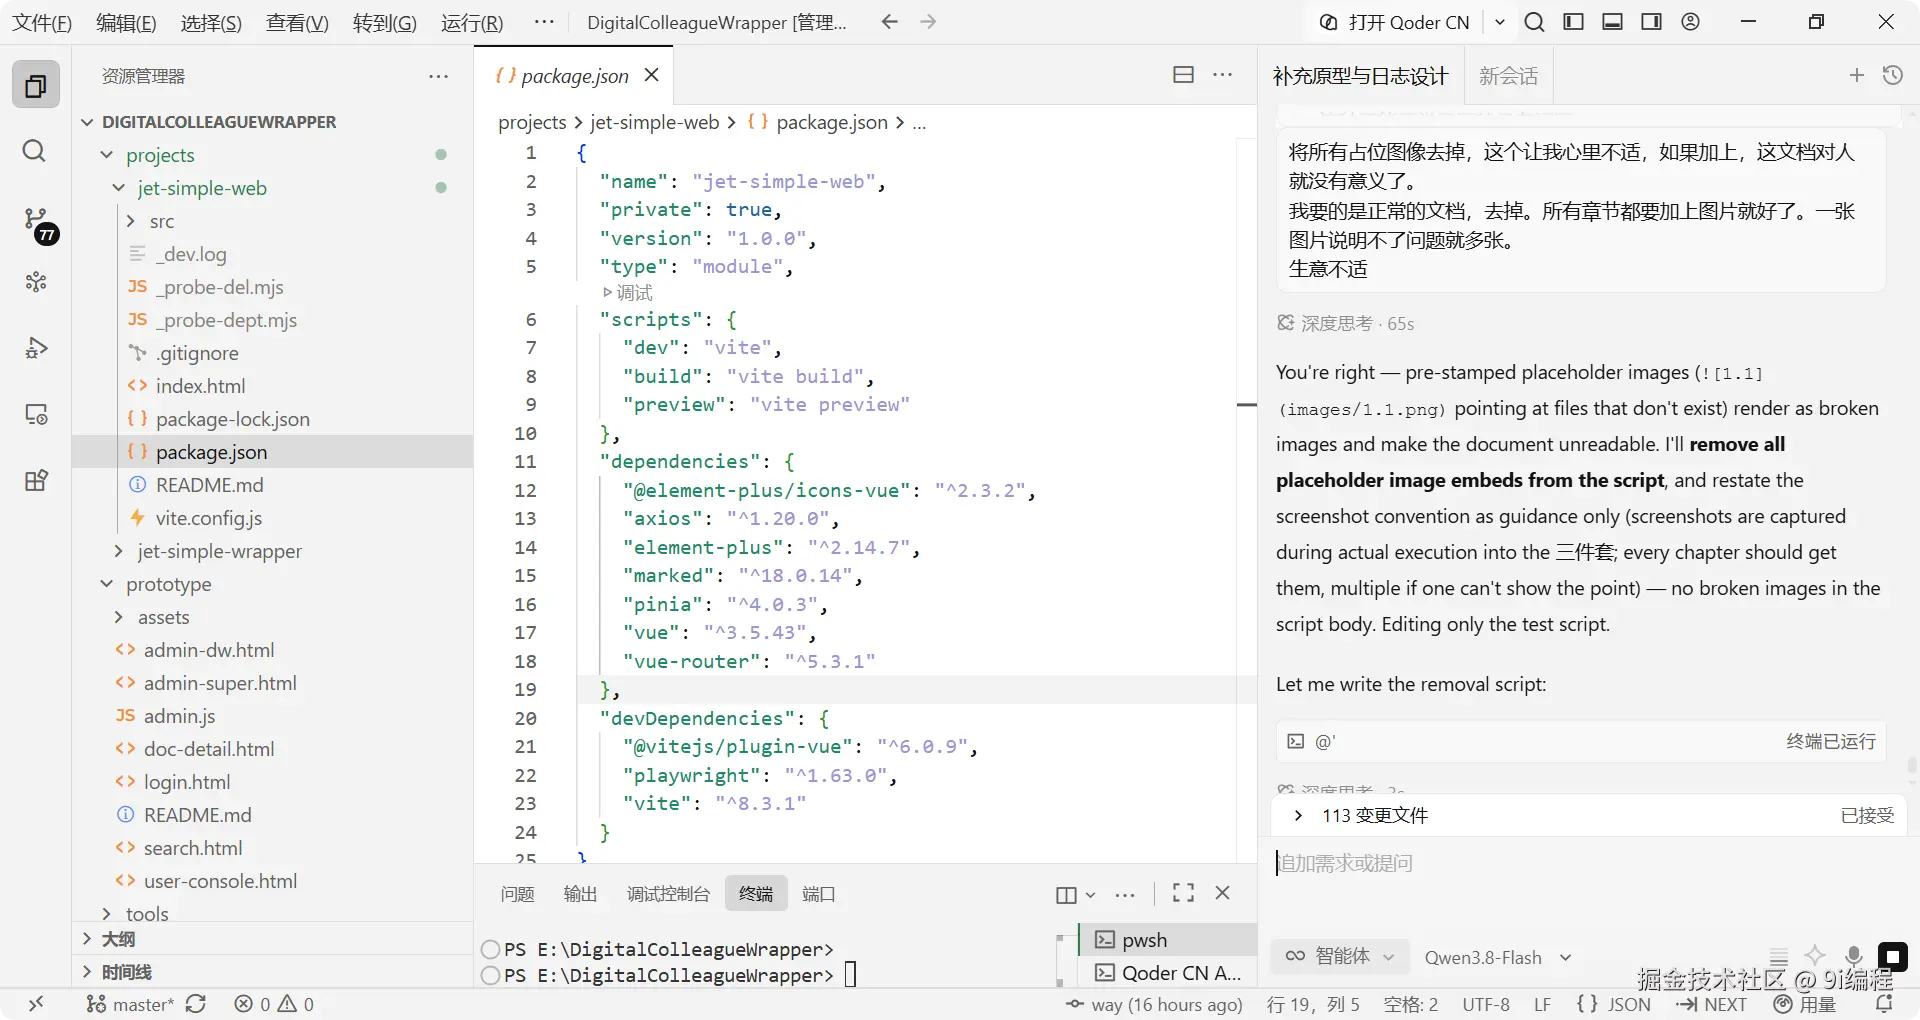Click the 追加需求或提问 chat input field

1588,863
